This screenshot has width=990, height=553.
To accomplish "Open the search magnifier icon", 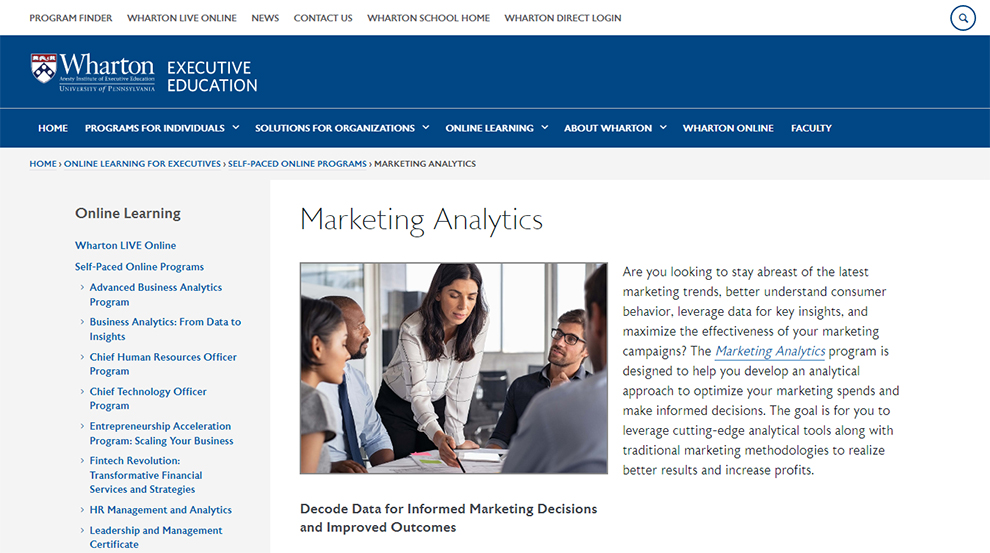I will click(x=963, y=18).
